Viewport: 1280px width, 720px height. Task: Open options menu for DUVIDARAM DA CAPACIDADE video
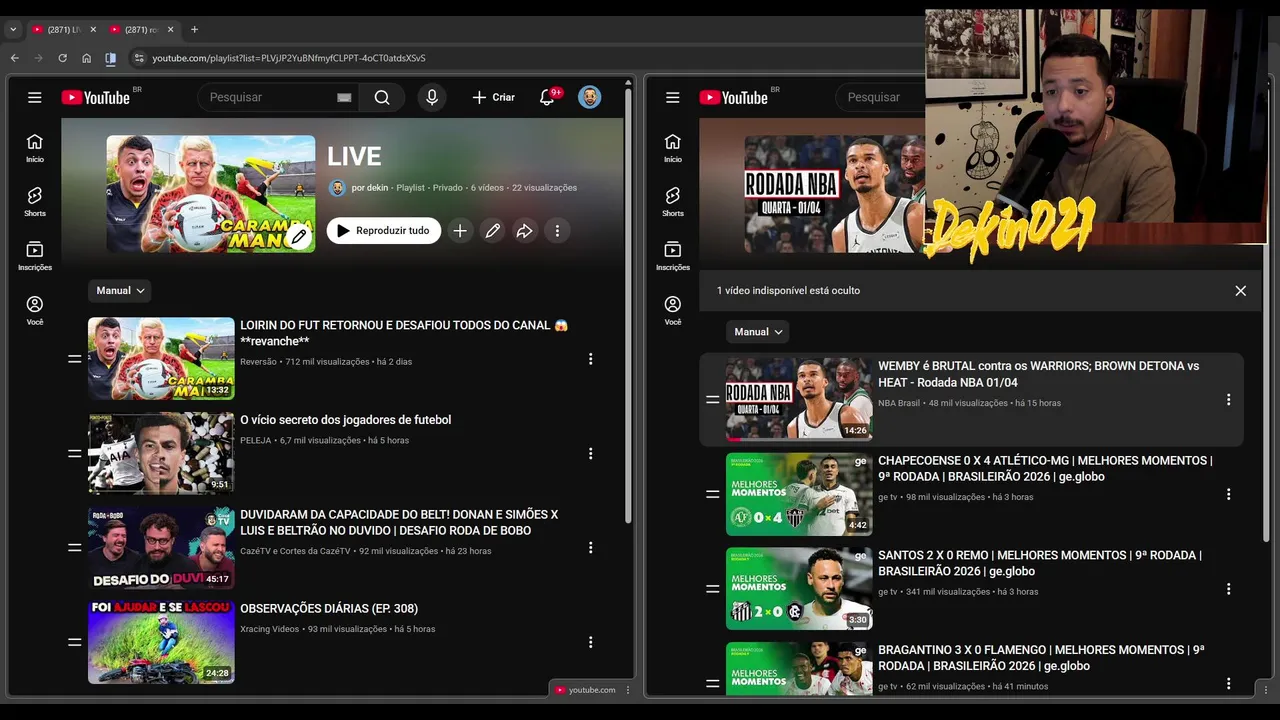590,548
